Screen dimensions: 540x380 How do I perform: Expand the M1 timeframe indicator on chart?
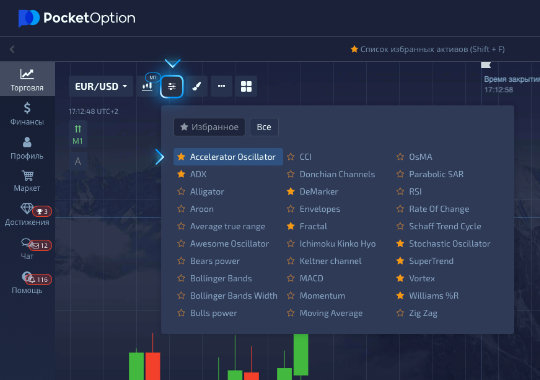78,135
